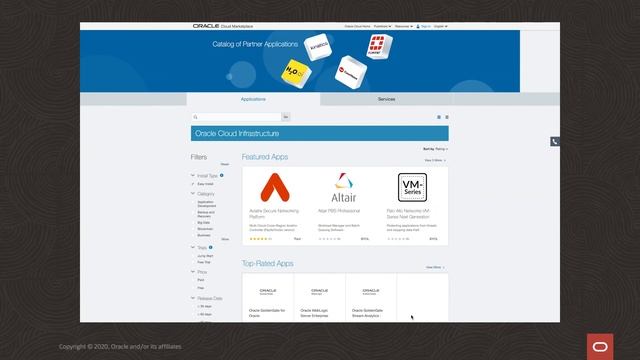Show More categories link

click(x=225, y=239)
